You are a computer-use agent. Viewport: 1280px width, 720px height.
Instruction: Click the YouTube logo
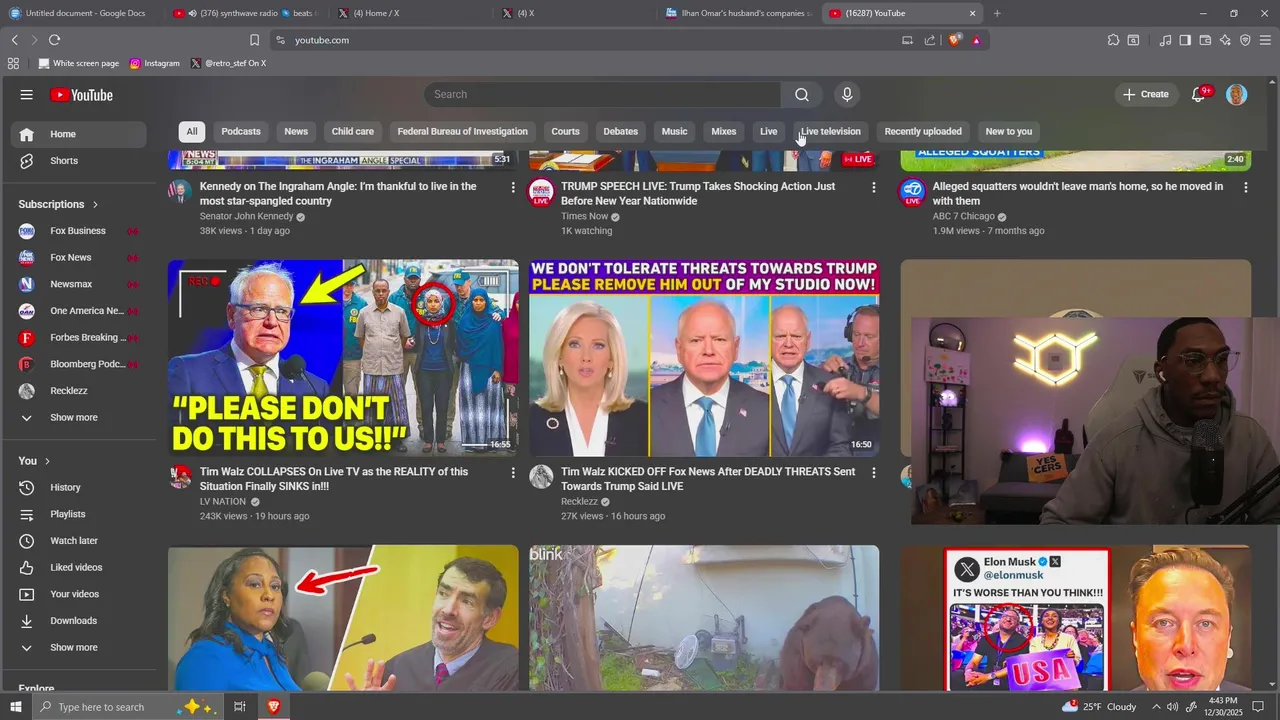click(x=81, y=95)
